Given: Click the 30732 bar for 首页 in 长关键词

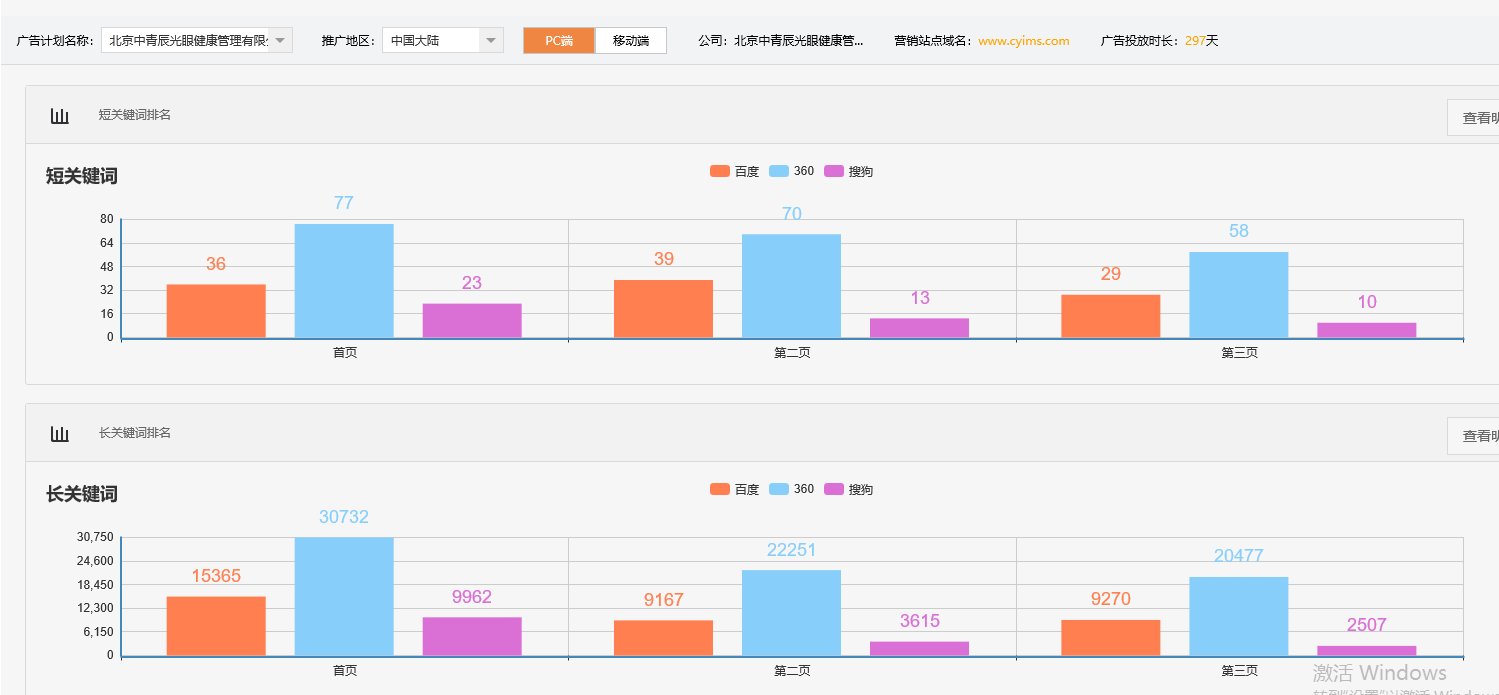Looking at the screenshot, I should pyautogui.click(x=344, y=595).
